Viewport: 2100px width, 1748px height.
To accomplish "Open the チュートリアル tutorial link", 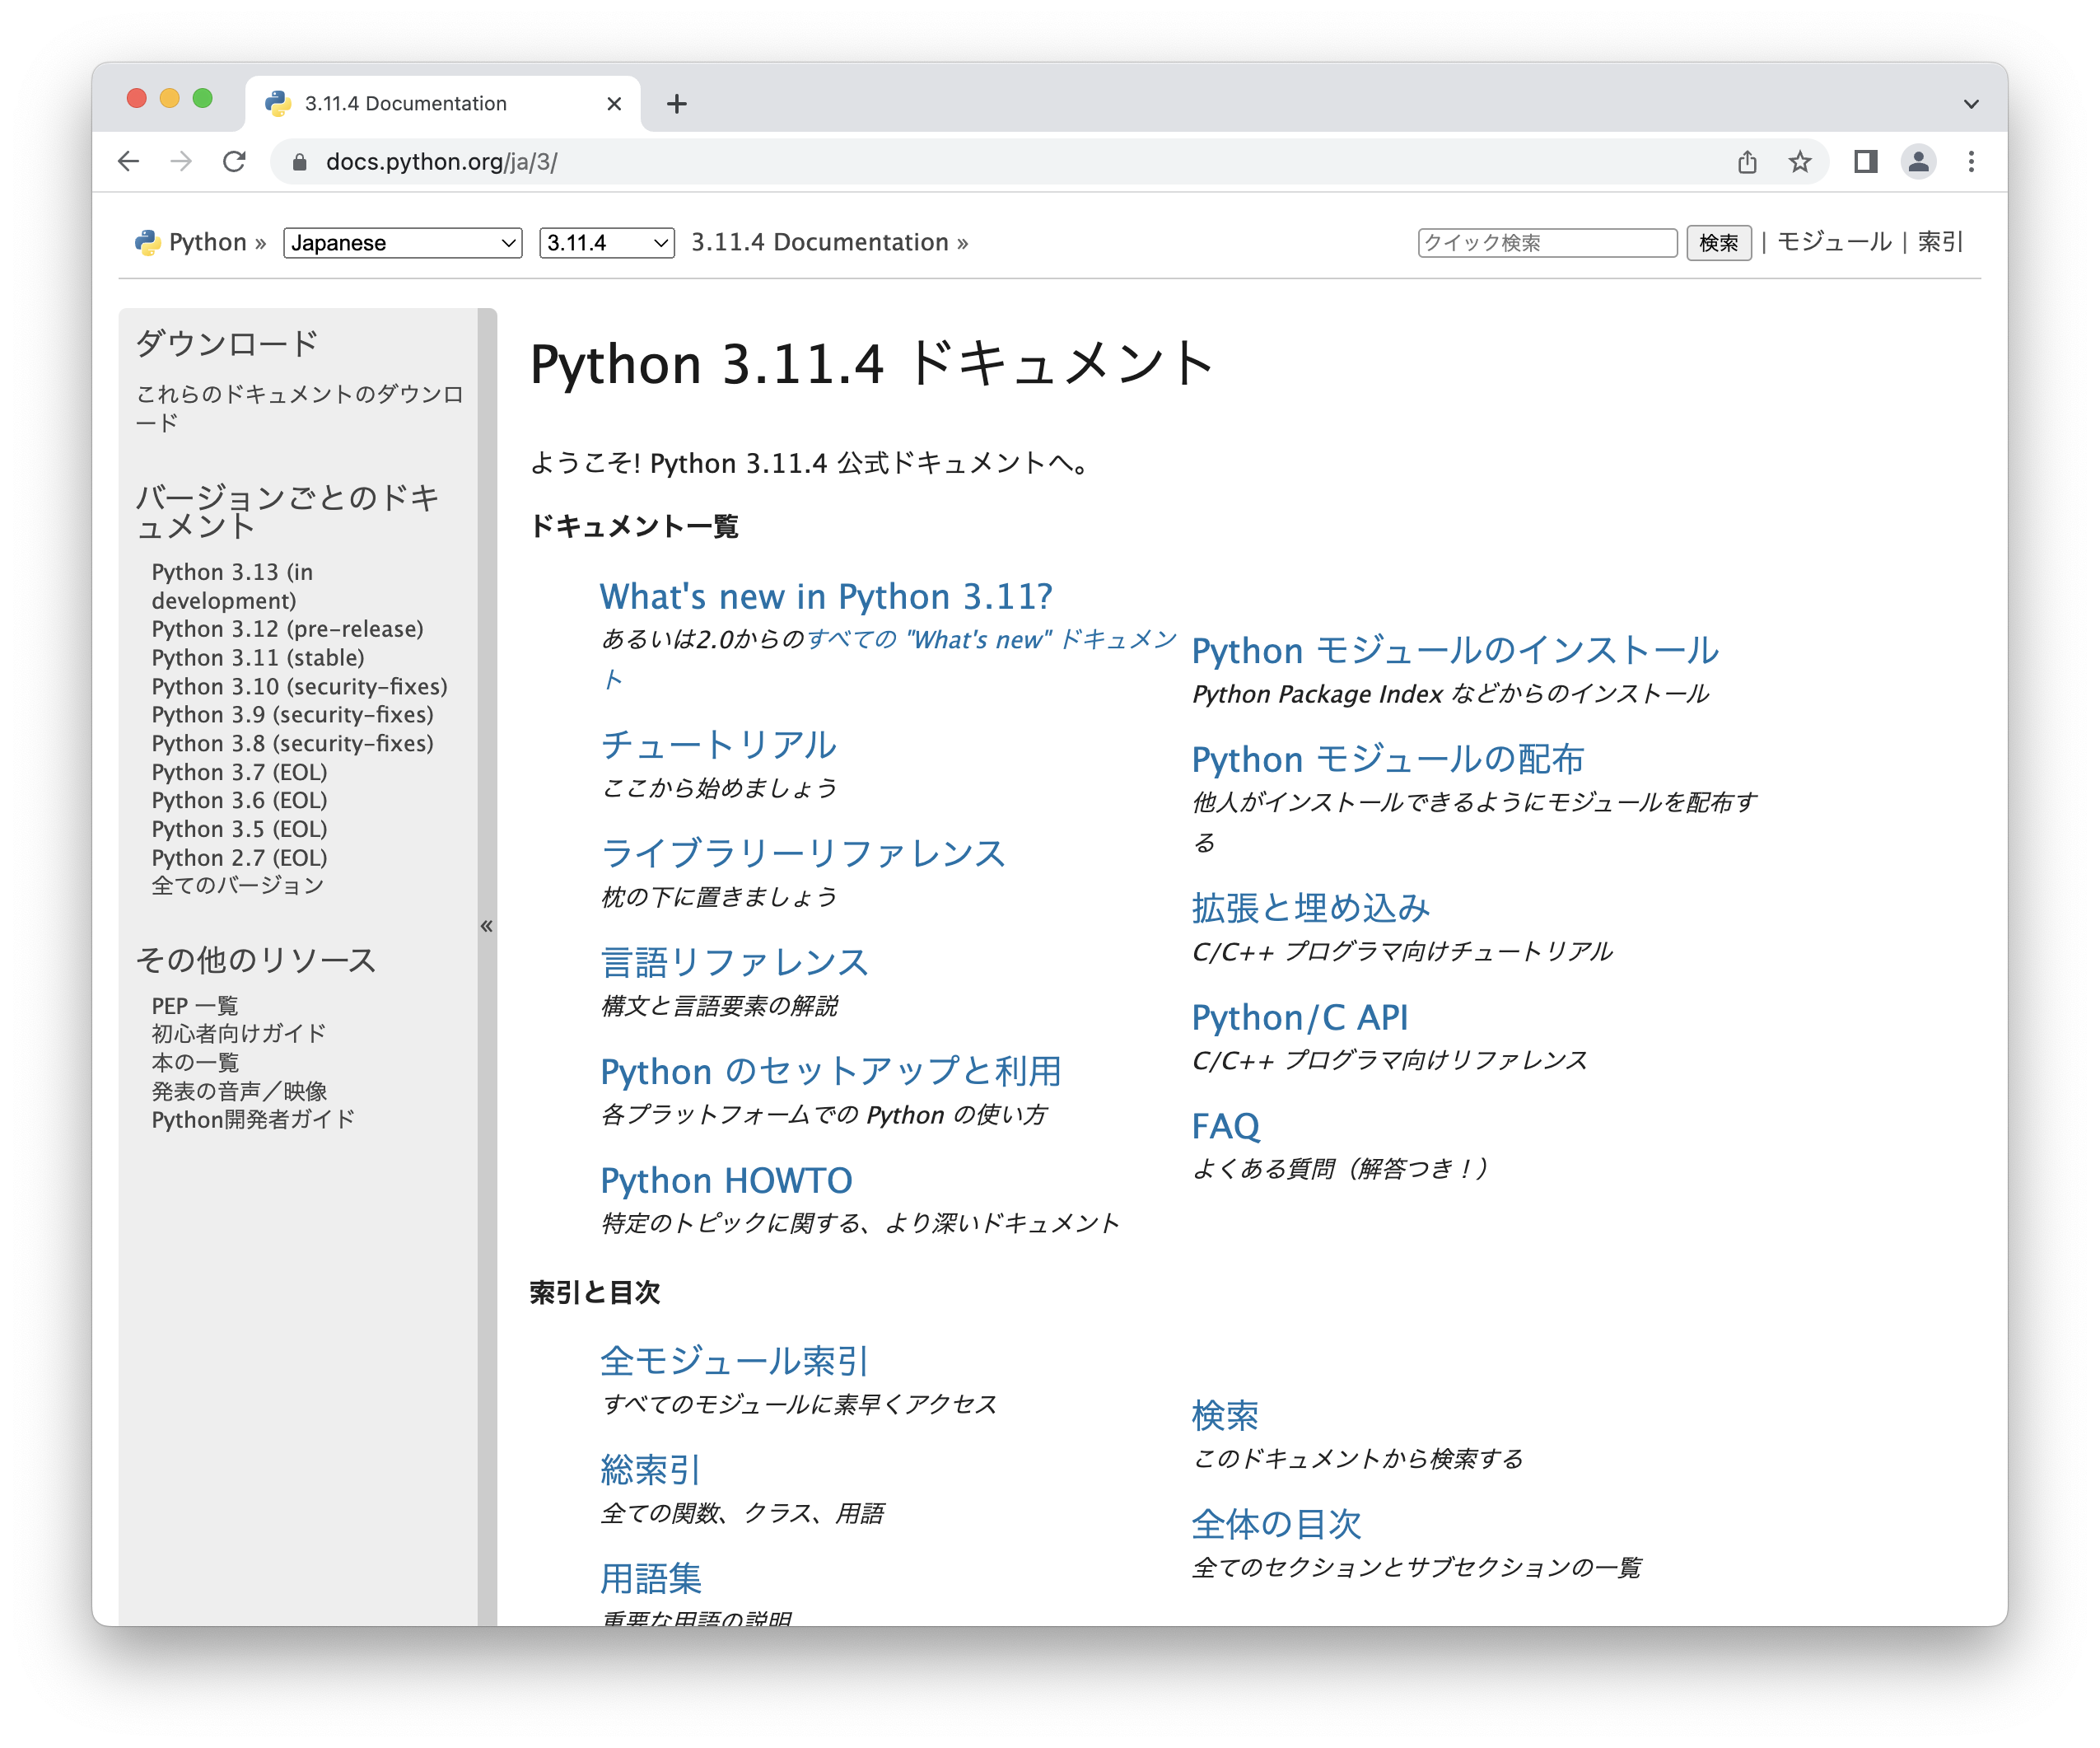I will 717,745.
